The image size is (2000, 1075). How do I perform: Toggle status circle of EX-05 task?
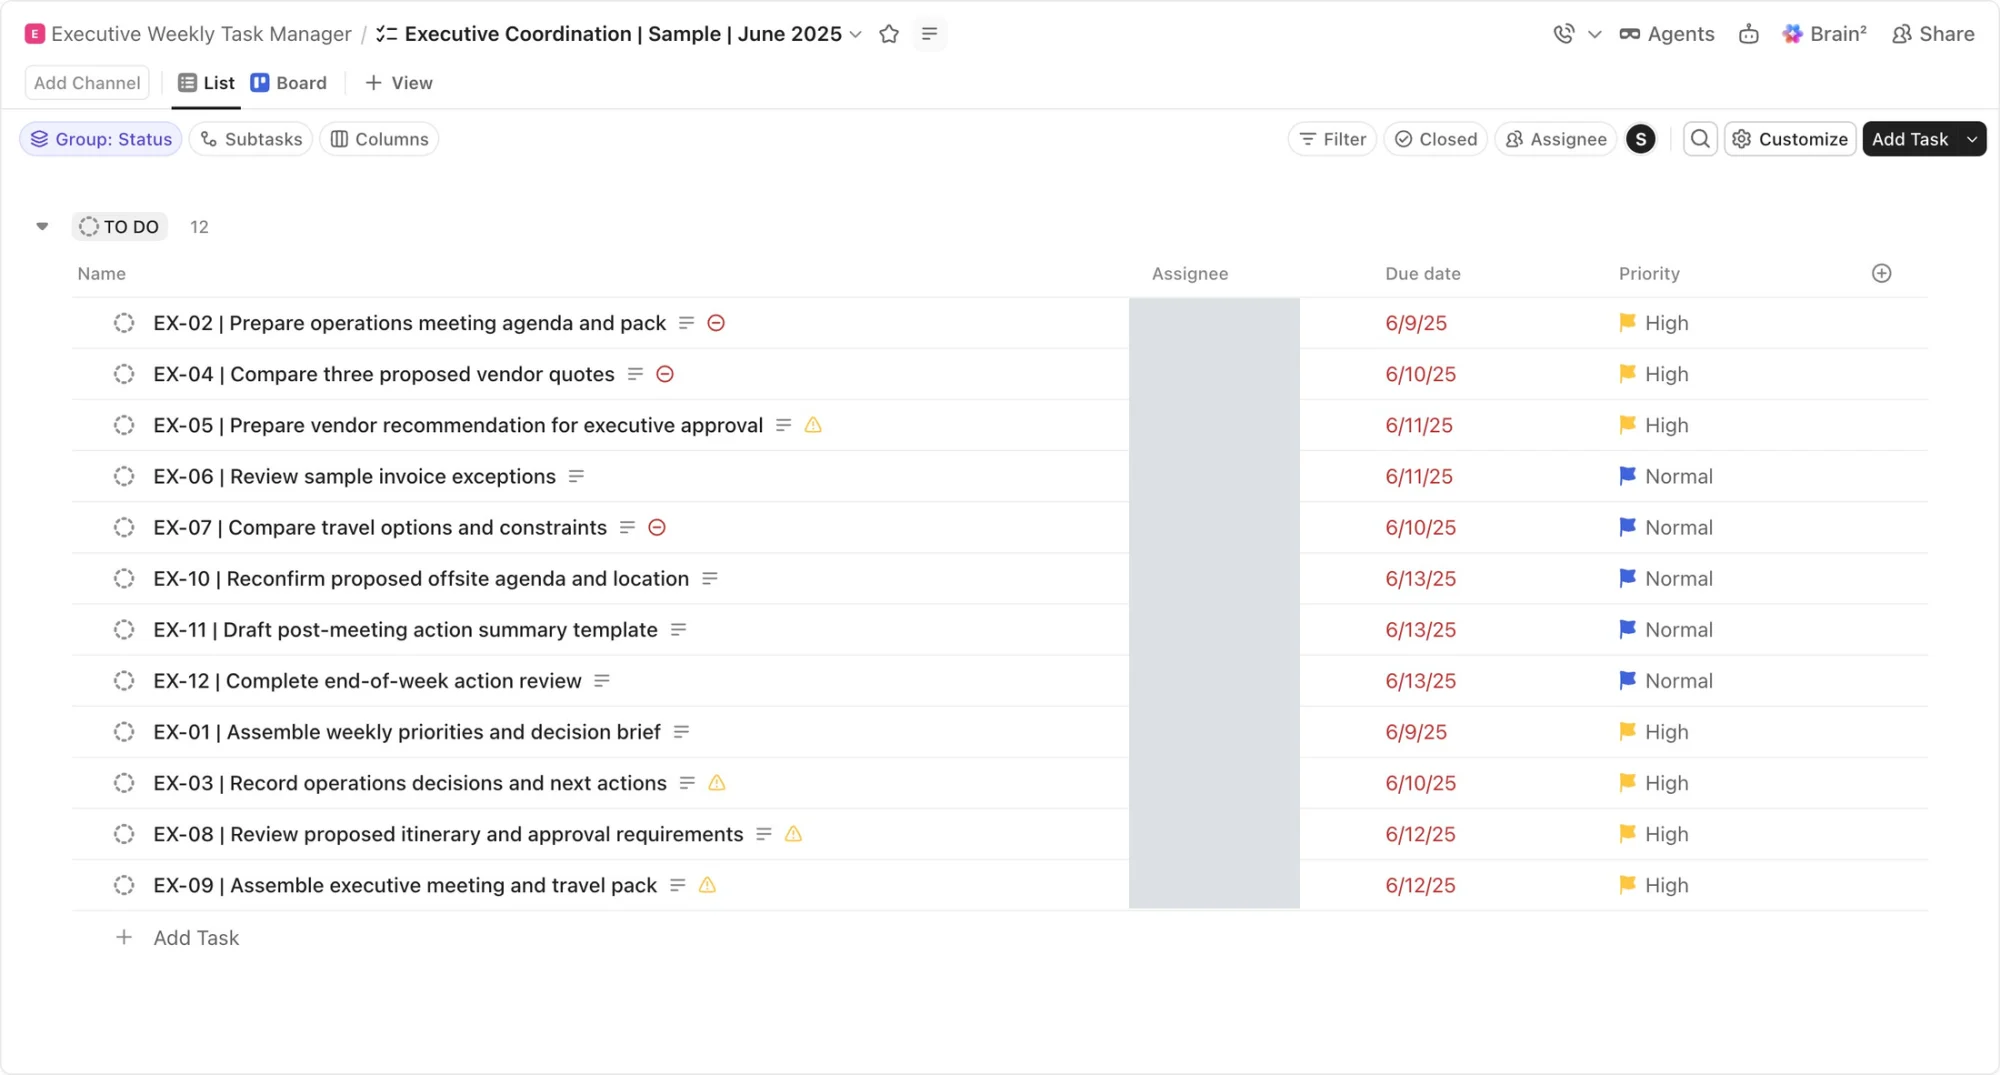(x=124, y=425)
